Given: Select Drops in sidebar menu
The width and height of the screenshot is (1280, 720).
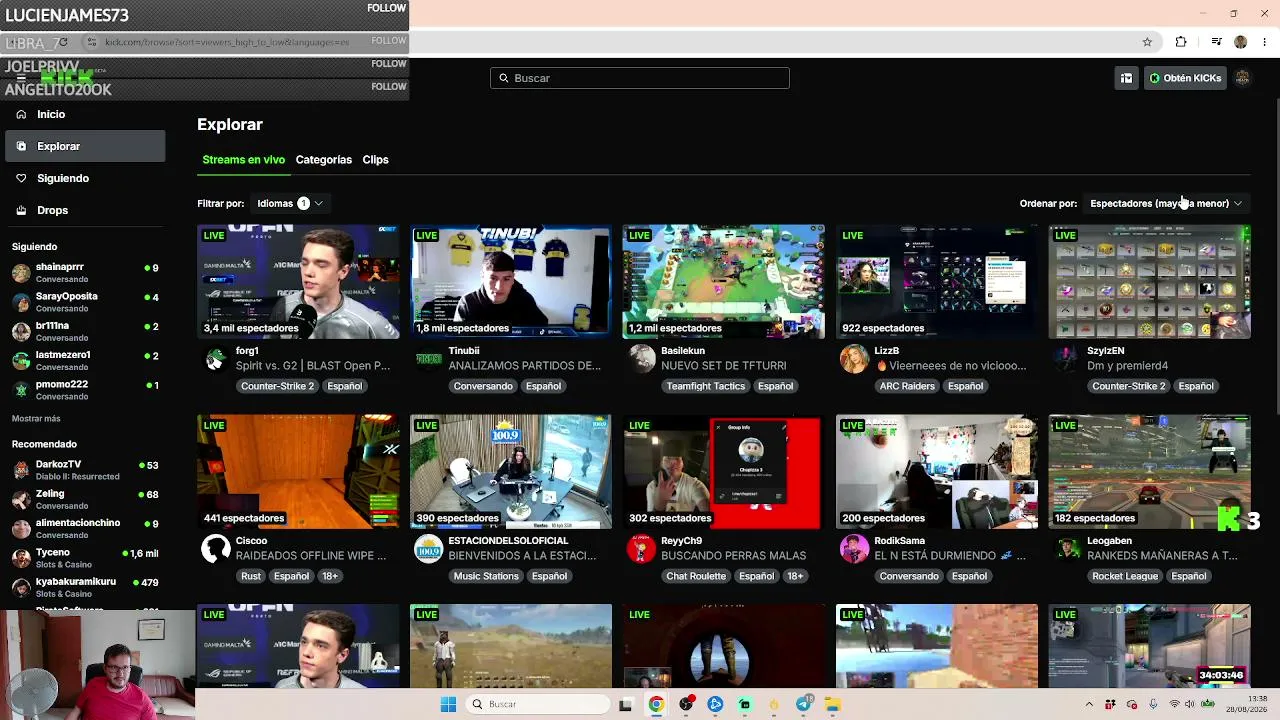Looking at the screenshot, I should point(85,210).
